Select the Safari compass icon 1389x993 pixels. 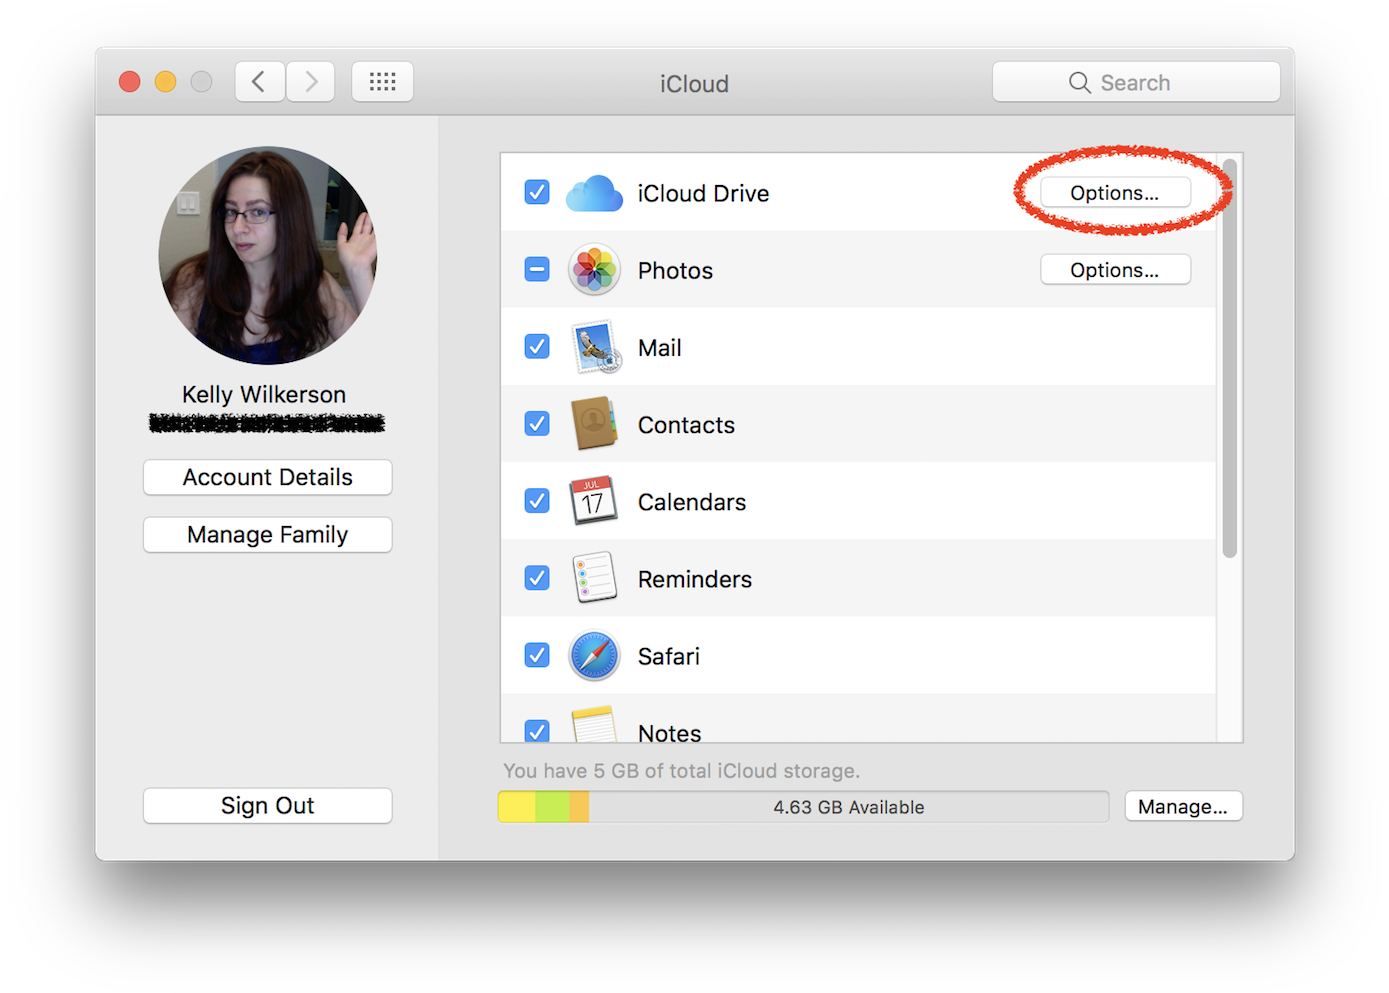point(594,655)
